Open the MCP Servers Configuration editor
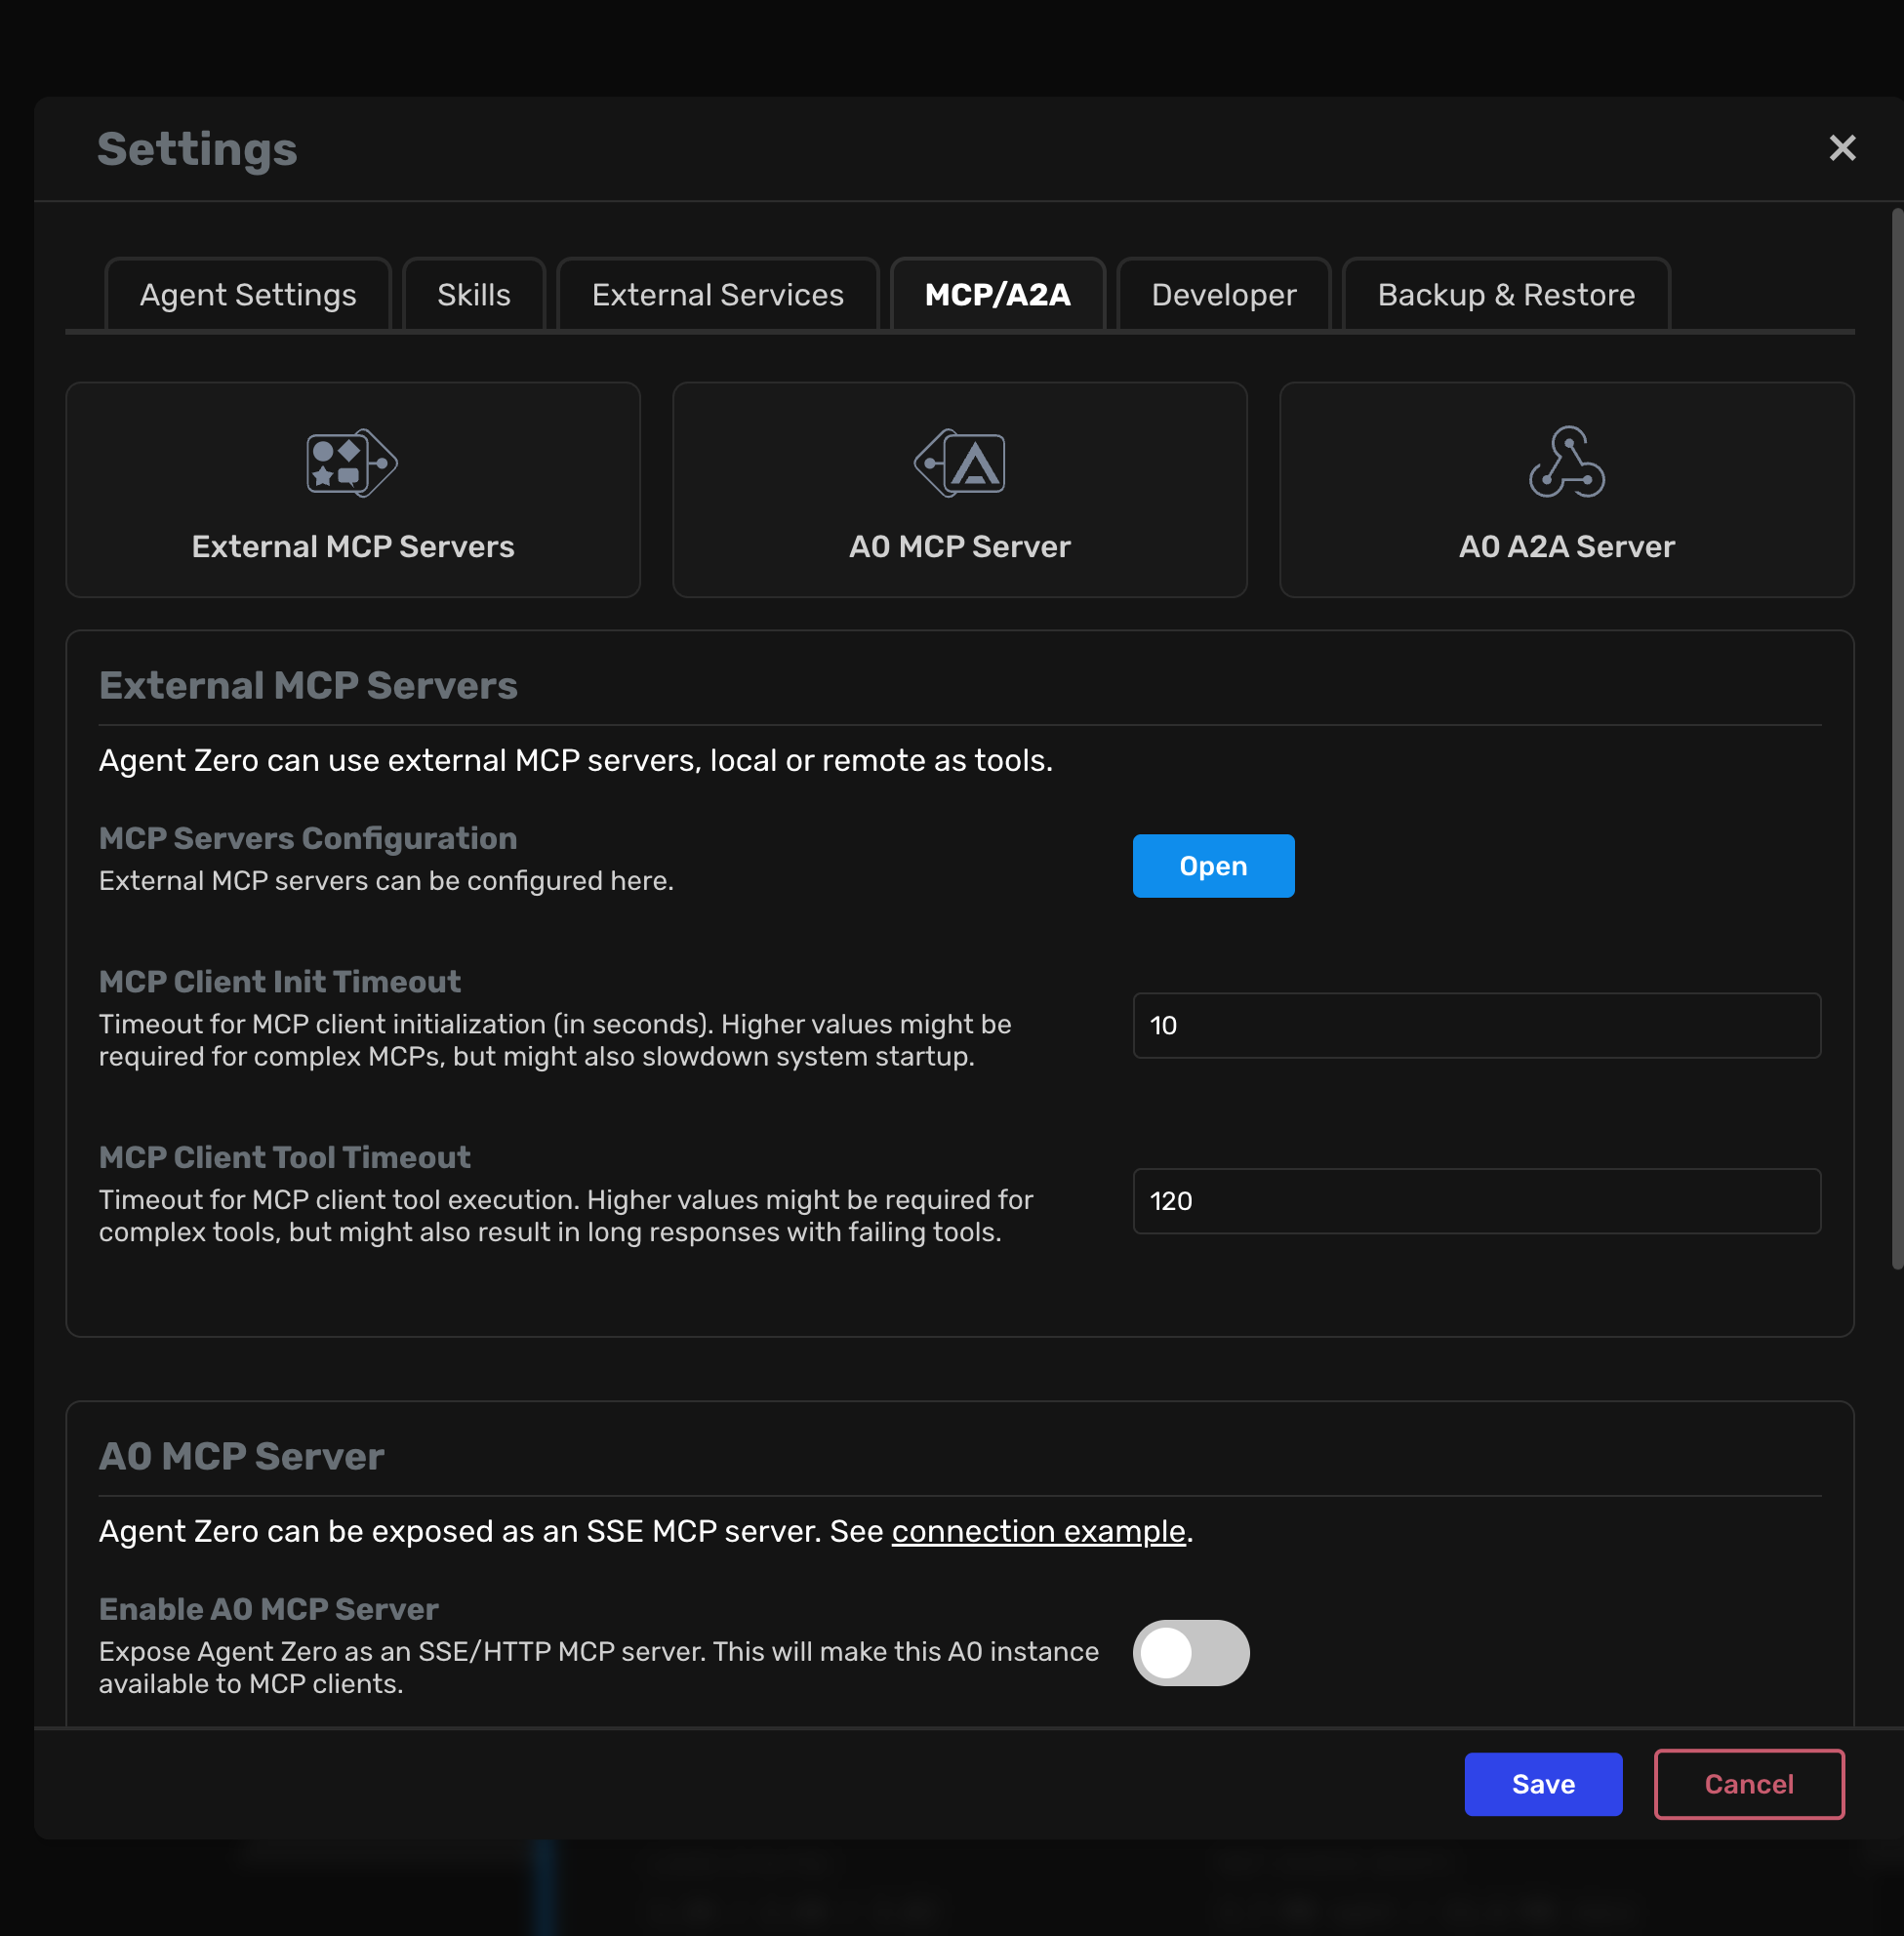1904x1936 pixels. [x=1213, y=865]
